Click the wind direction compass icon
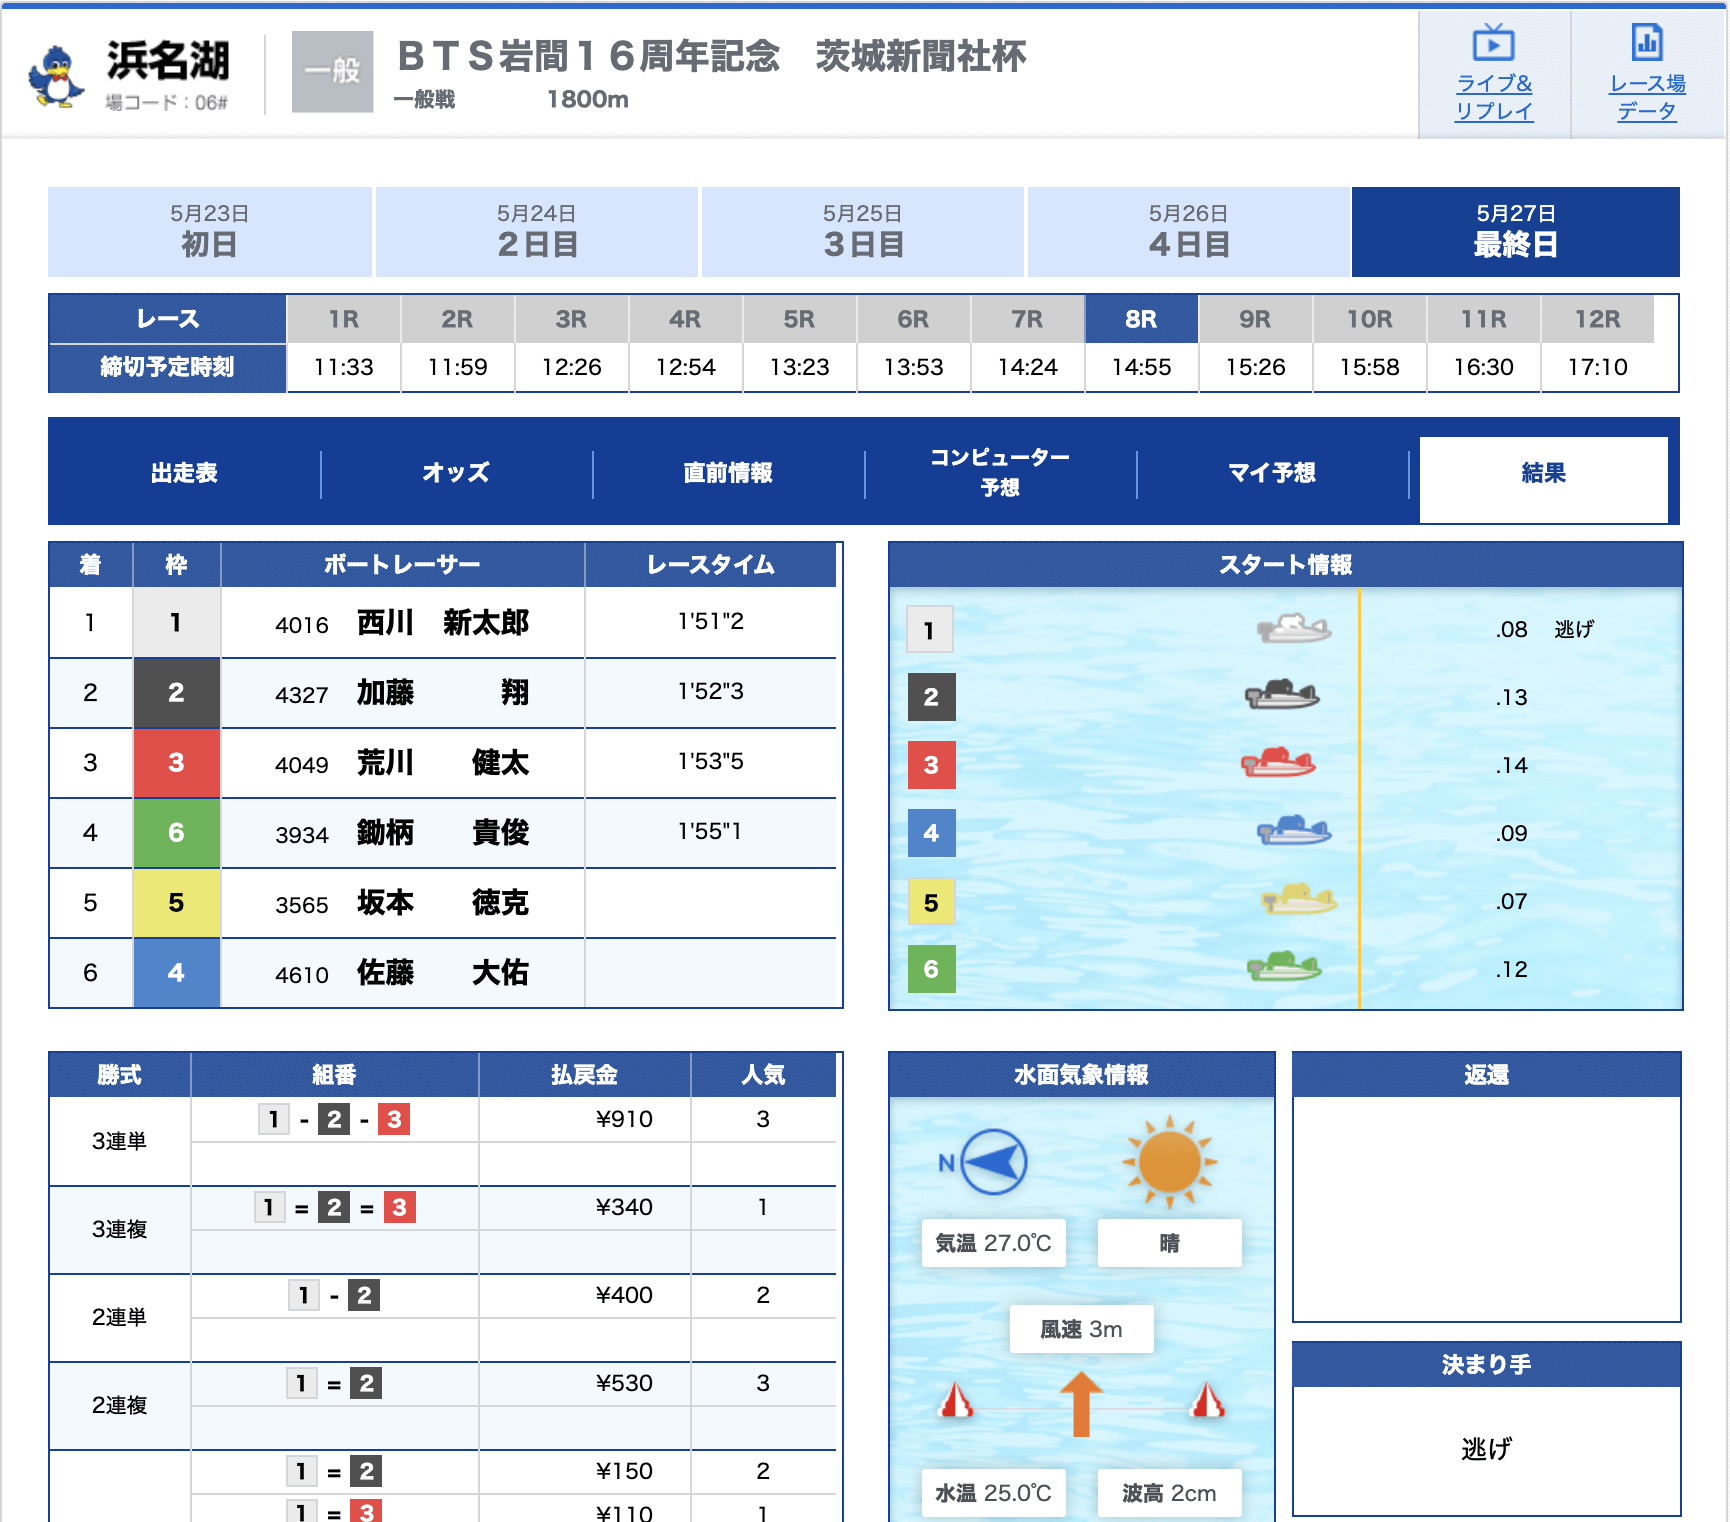The width and height of the screenshot is (1730, 1522). (993, 1162)
